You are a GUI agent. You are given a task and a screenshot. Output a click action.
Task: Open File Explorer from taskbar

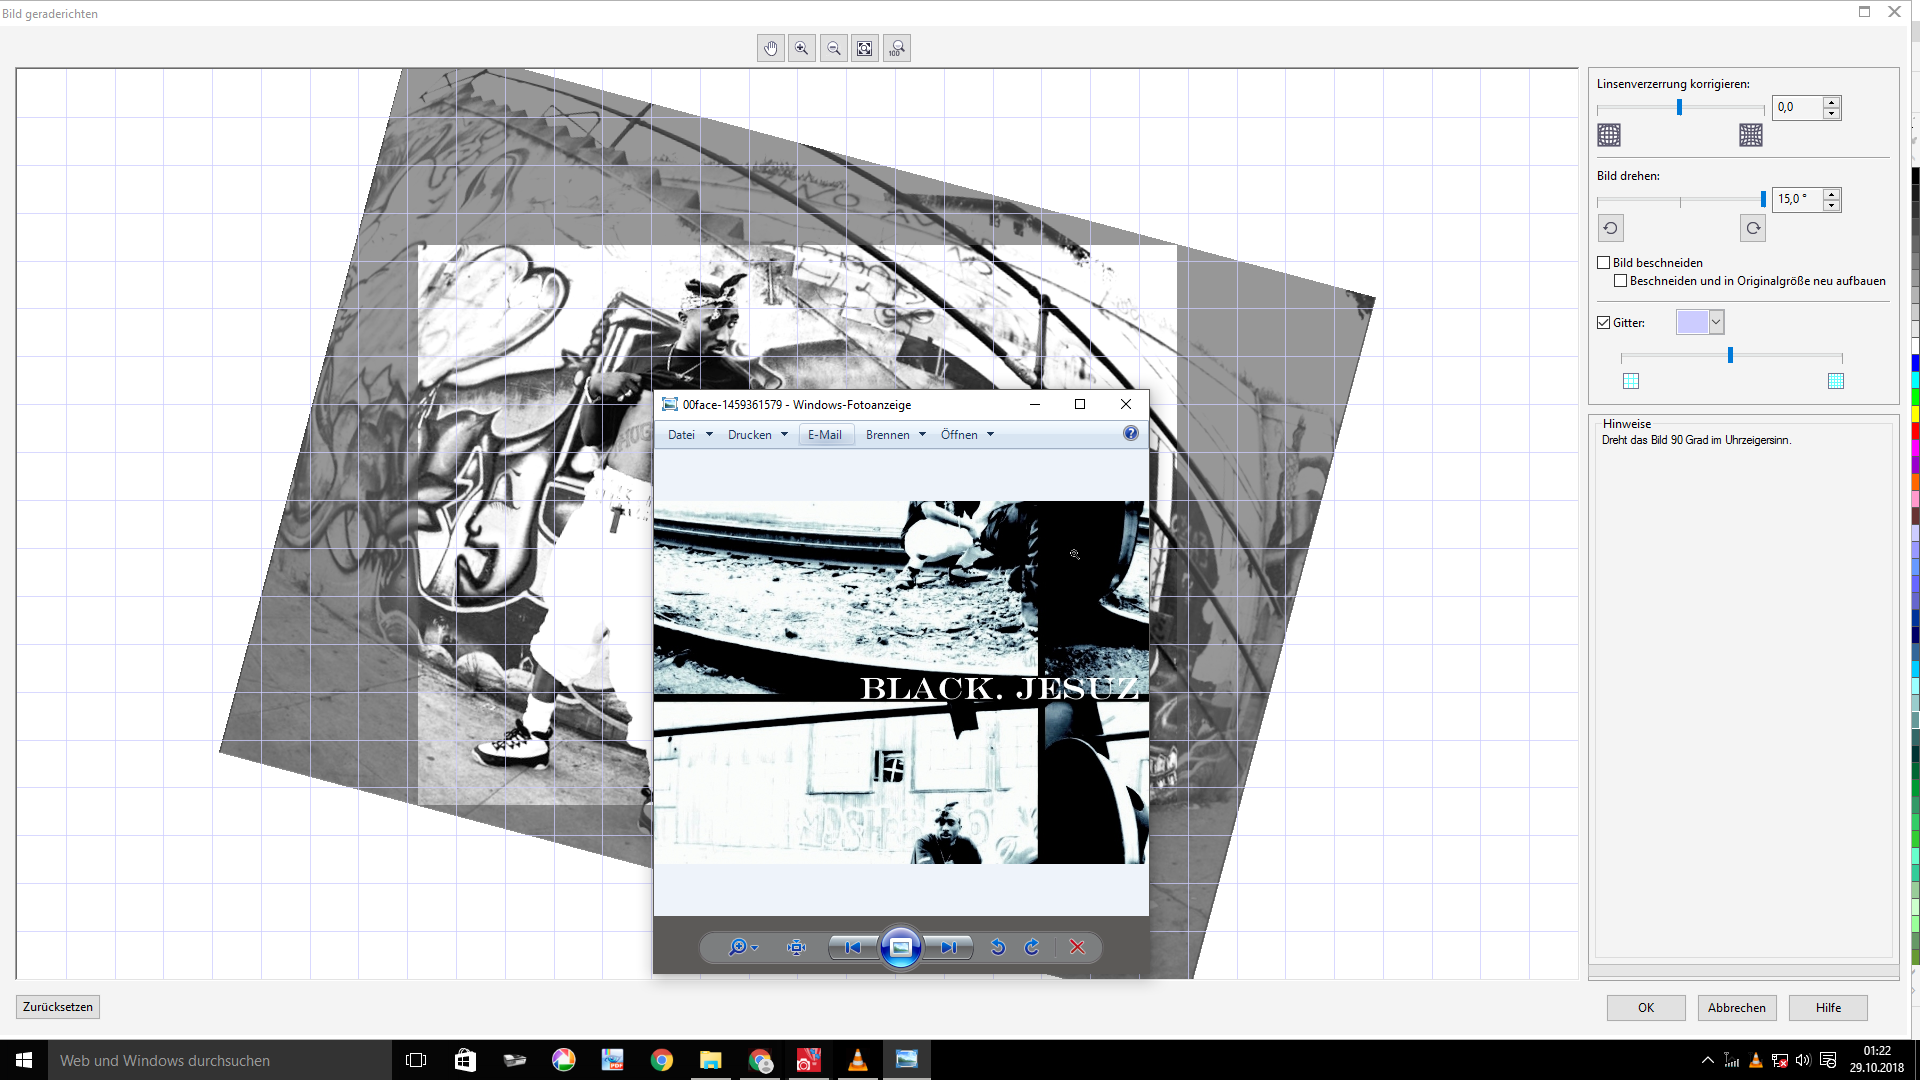click(x=710, y=1060)
